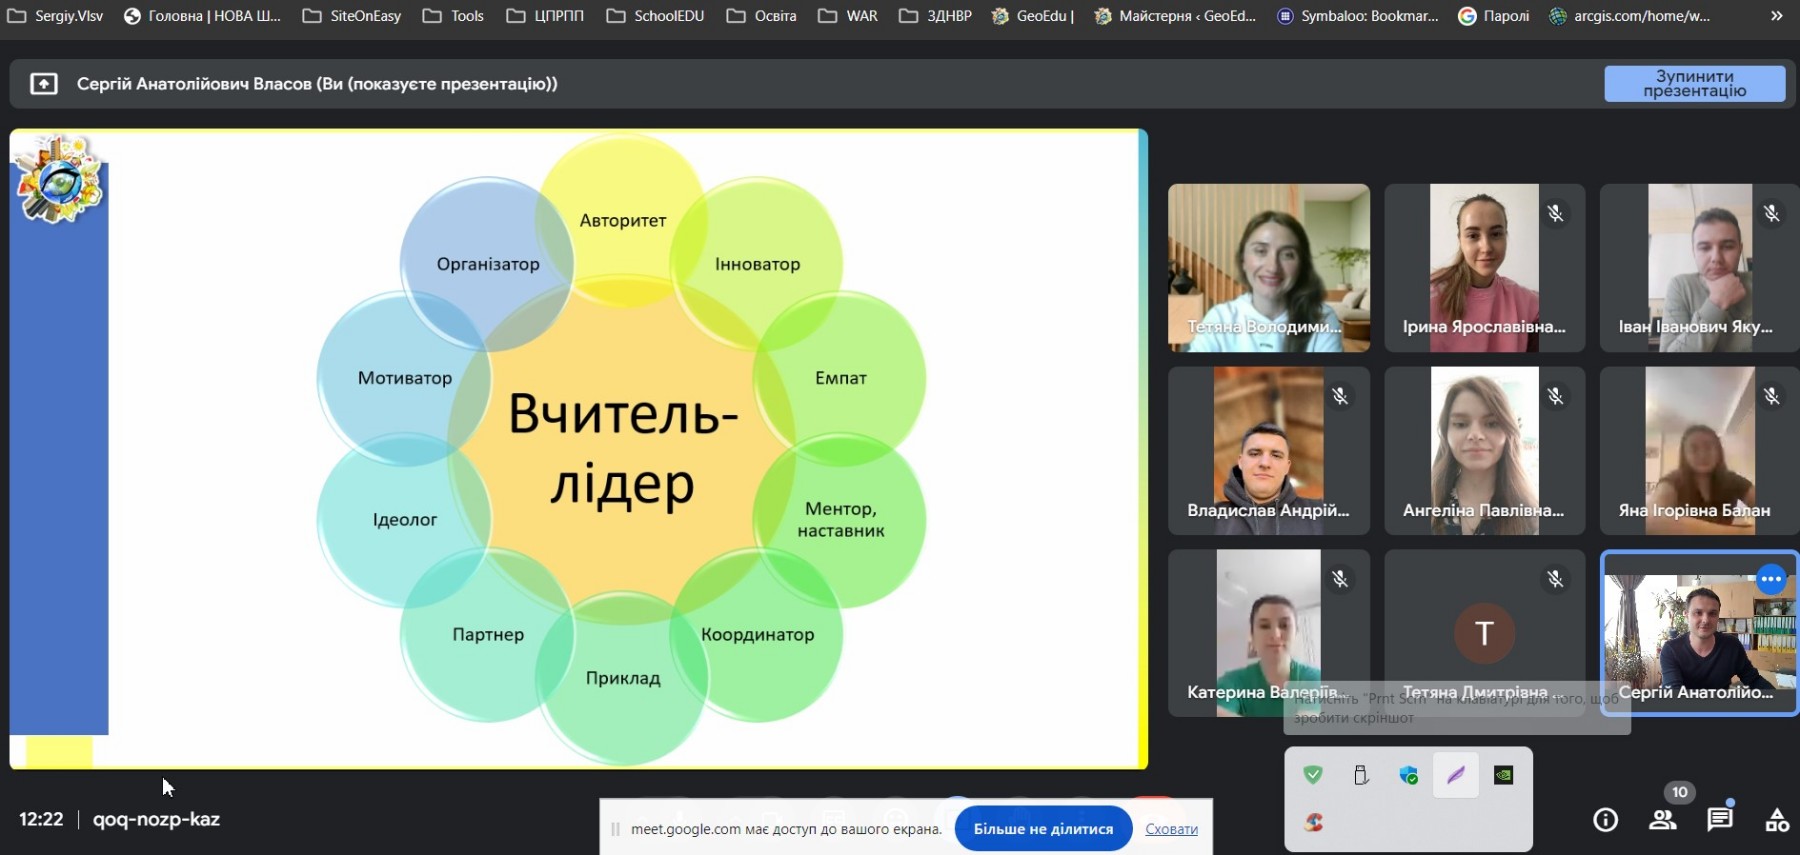Expand the hidden bookmarks overflow chevron
Image resolution: width=1800 pixels, height=855 pixels.
(x=1776, y=16)
